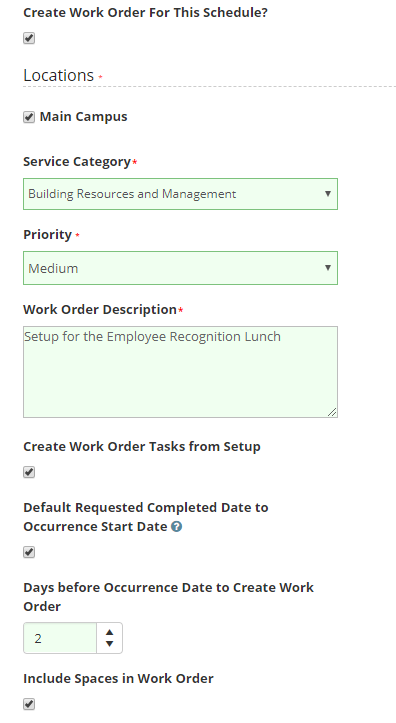This screenshot has width=396, height=723.
Task: Open the Service Category dropdown
Action: click(x=180, y=194)
